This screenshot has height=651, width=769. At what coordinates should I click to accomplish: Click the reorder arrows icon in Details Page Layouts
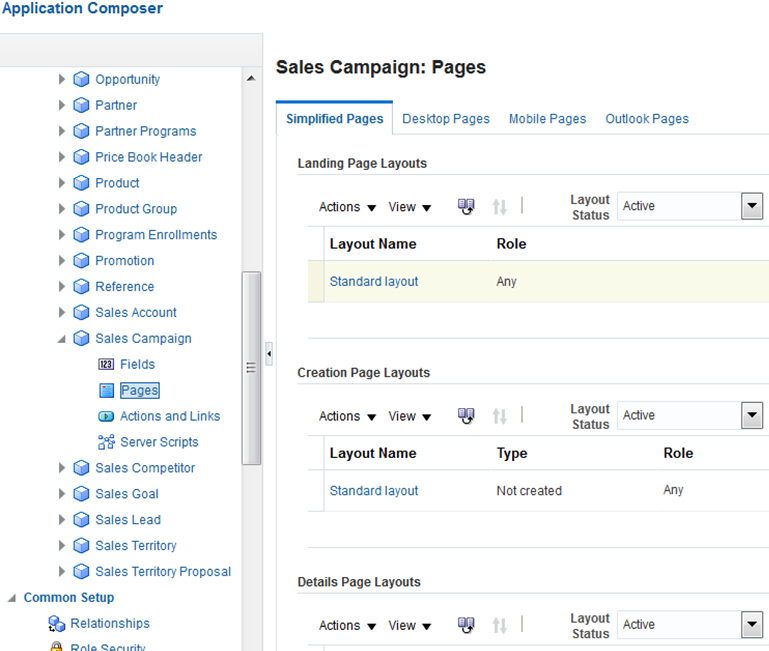(500, 626)
